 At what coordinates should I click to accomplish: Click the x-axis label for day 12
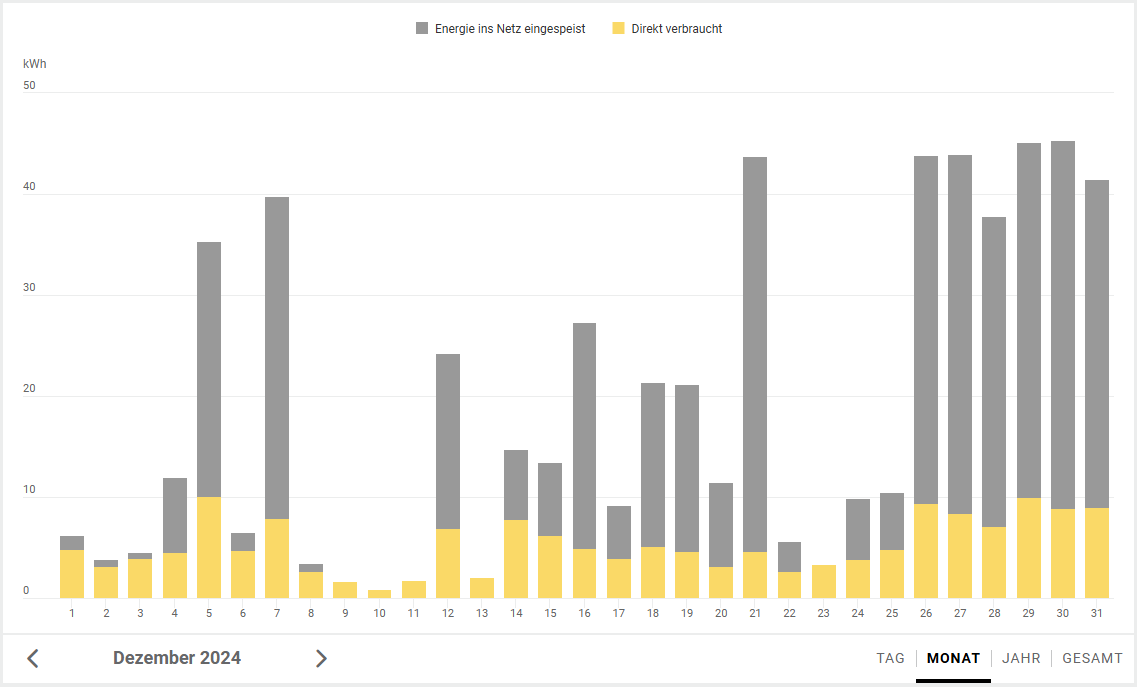click(448, 613)
